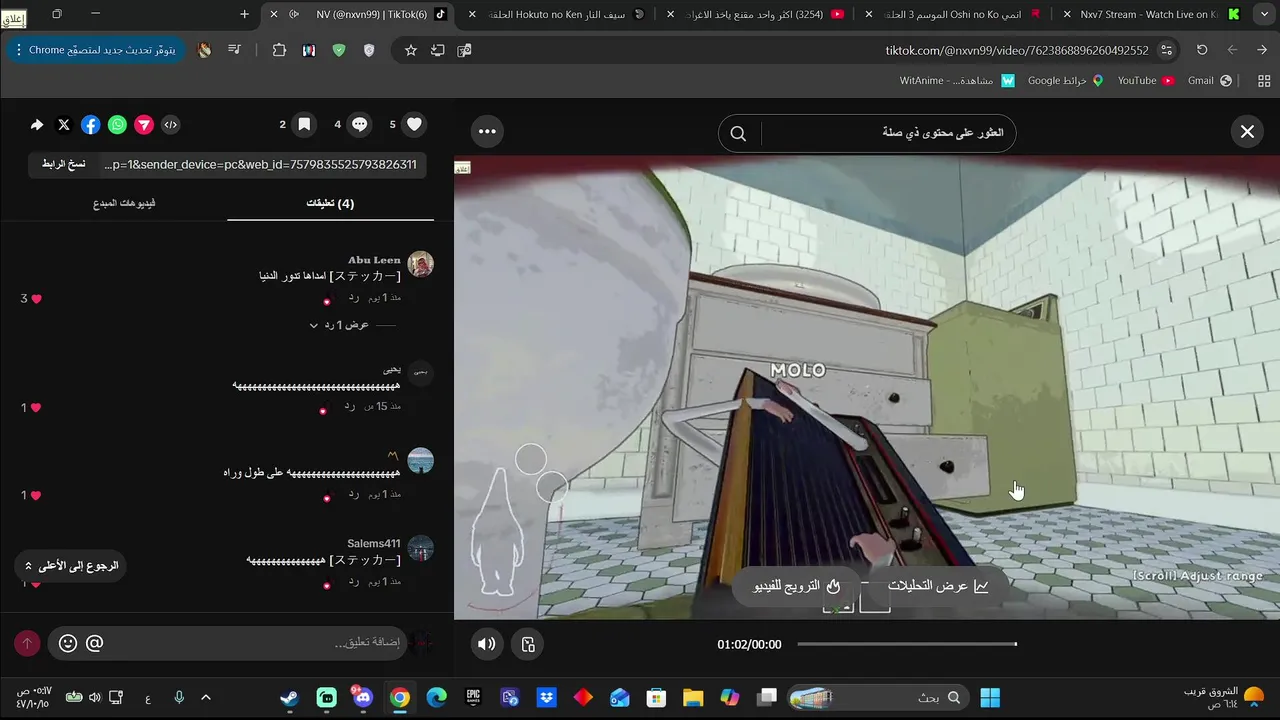Open the YouTube bookmark

click(1146, 81)
